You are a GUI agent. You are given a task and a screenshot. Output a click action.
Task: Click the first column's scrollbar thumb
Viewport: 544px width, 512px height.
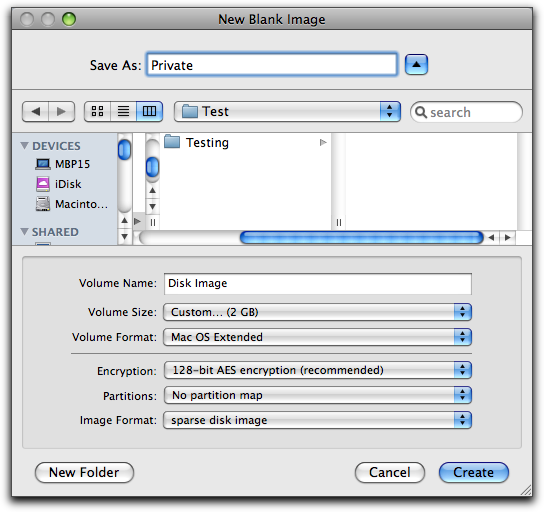click(152, 167)
